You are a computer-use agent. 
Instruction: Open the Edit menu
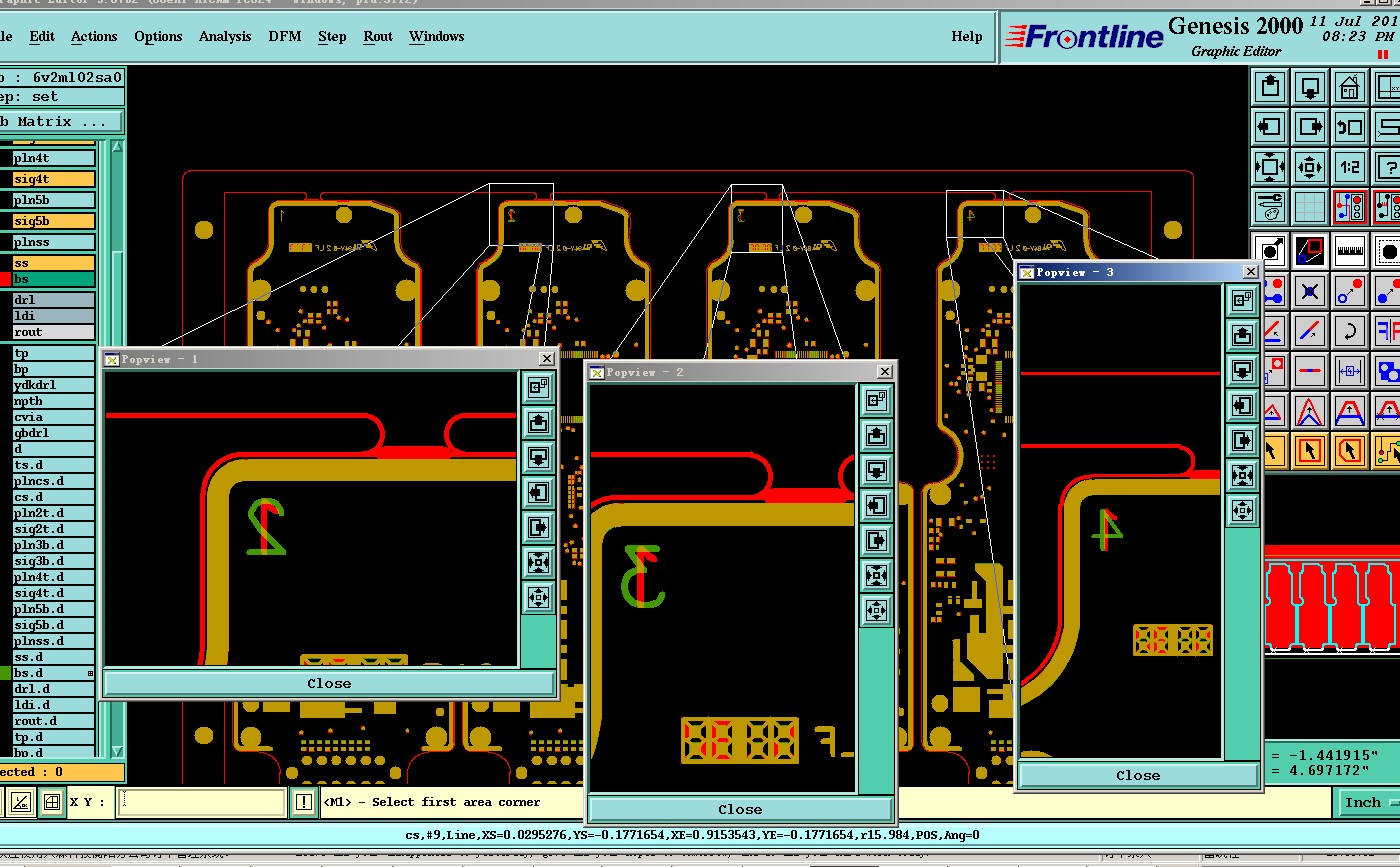(42, 36)
